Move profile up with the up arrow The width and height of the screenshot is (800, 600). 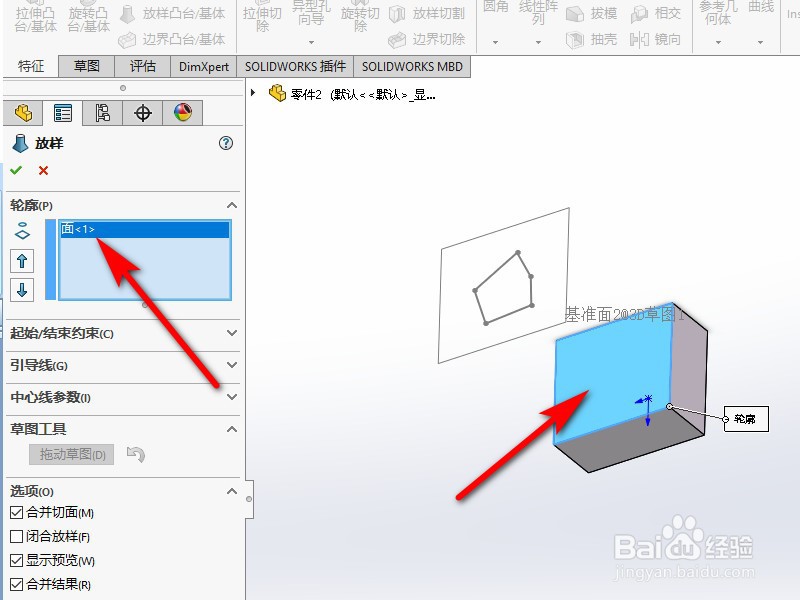(x=22, y=261)
